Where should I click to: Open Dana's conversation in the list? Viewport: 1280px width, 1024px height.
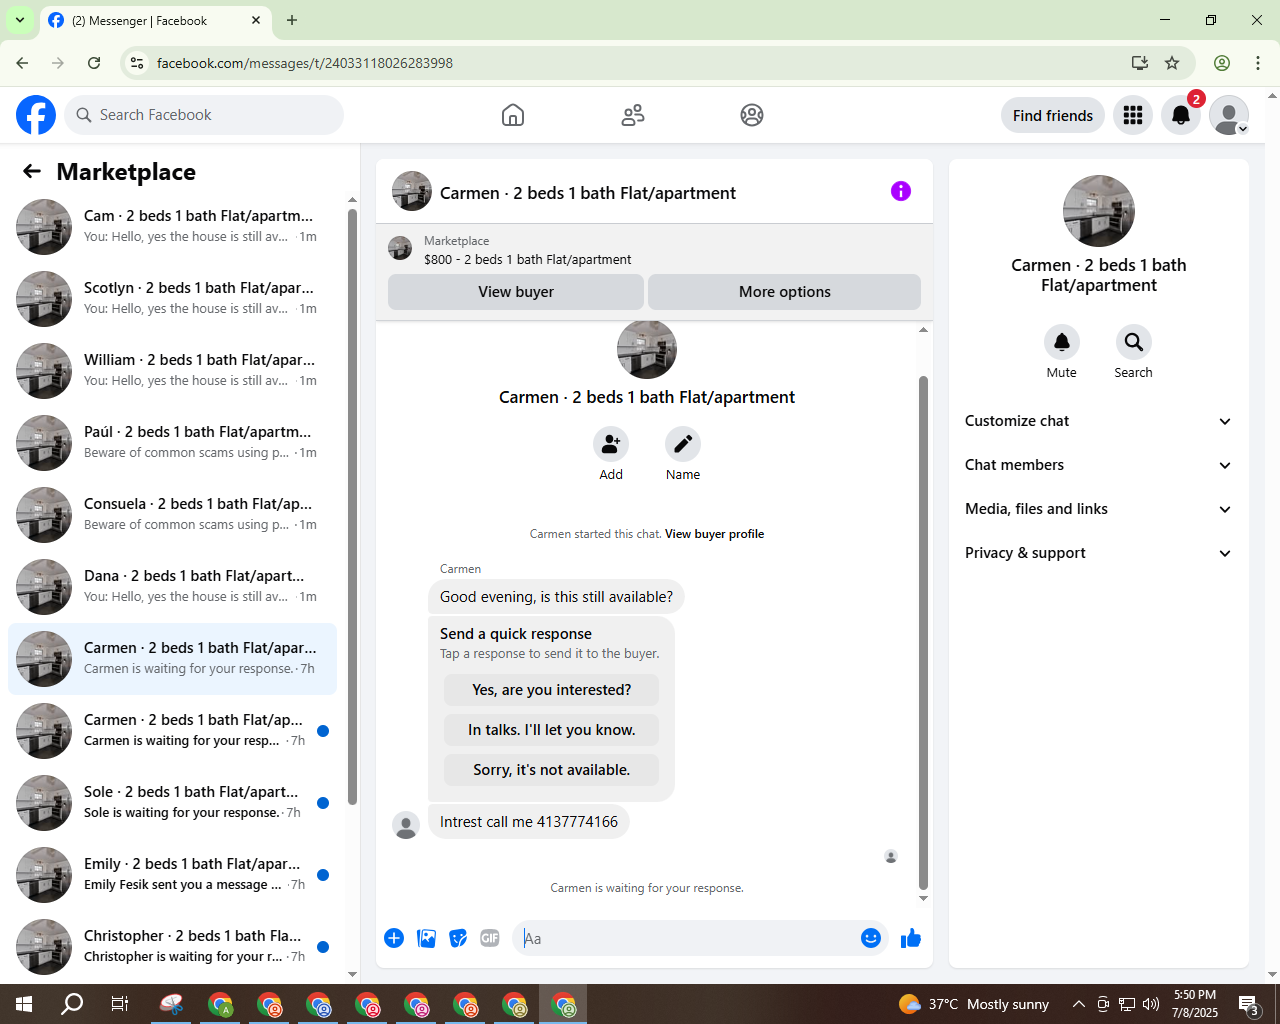[x=172, y=587]
